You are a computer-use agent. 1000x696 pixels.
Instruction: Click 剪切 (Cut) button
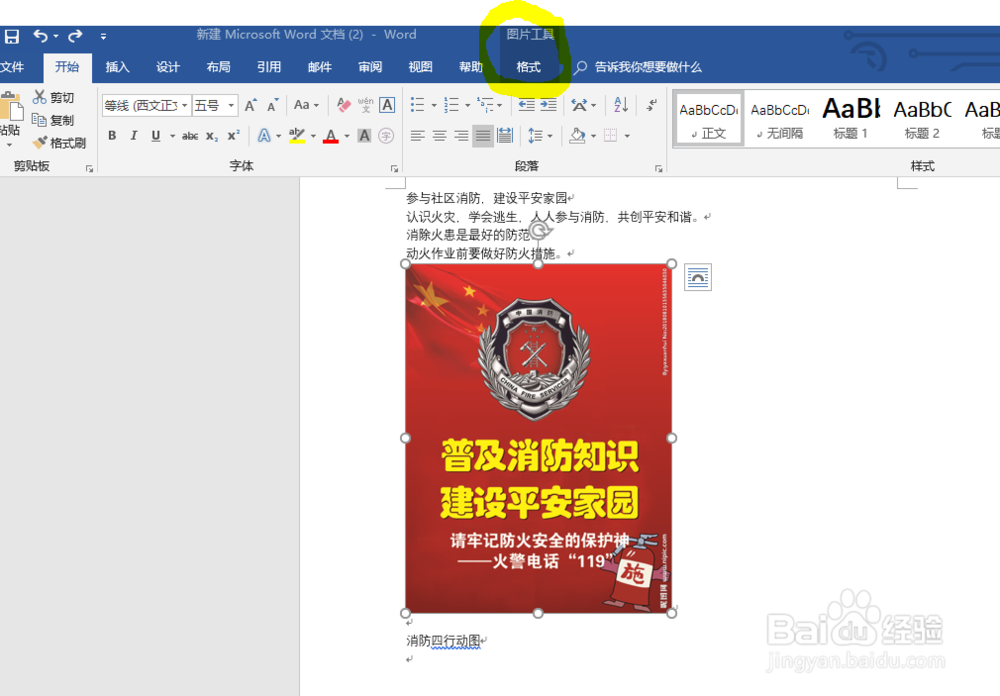[x=54, y=97]
